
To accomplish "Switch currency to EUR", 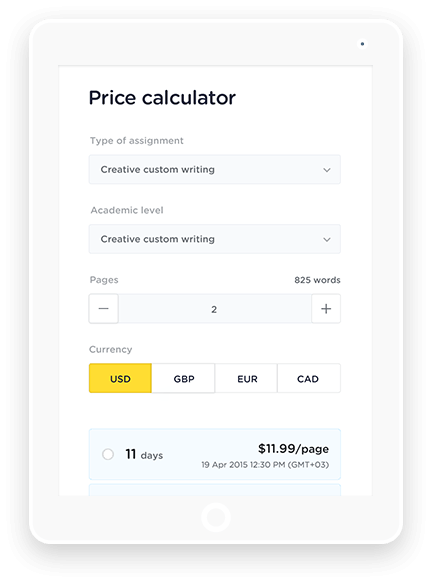I will pyautogui.click(x=246, y=378).
